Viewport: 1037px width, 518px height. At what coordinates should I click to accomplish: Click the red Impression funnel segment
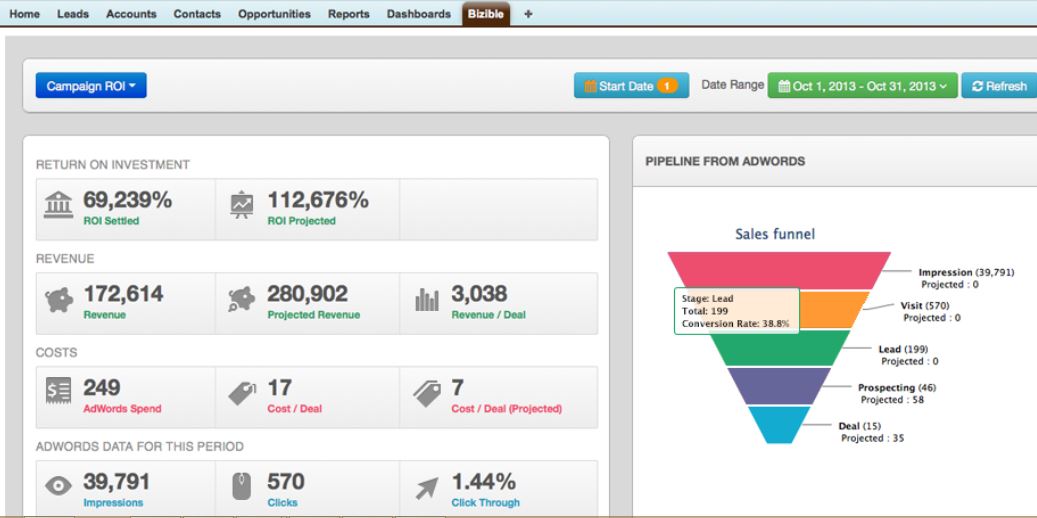pos(780,268)
